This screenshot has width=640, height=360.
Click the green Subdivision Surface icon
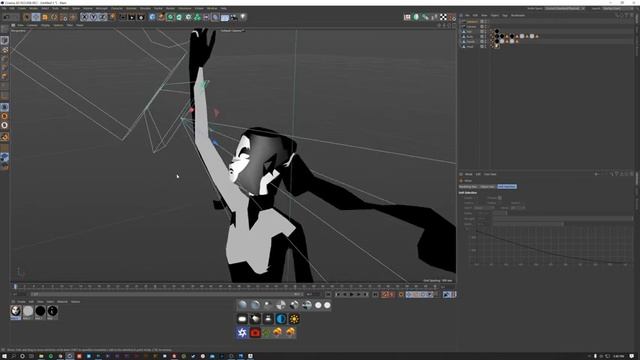point(170,17)
